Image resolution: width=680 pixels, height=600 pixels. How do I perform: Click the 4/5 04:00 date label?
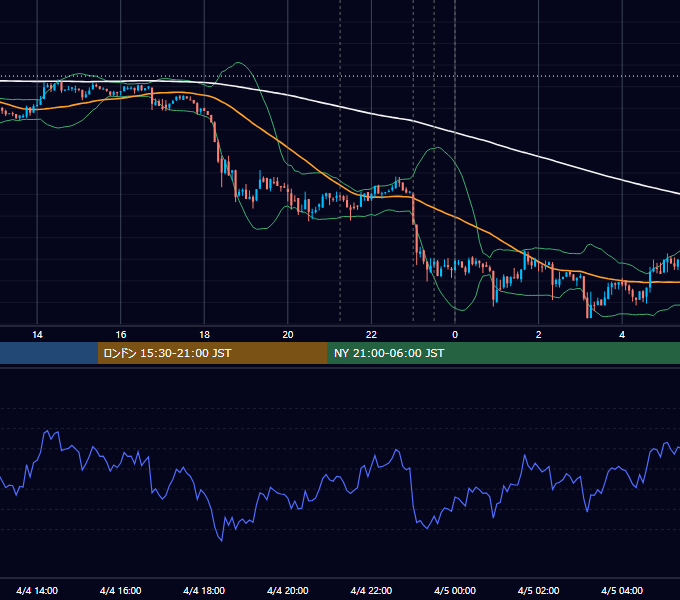coord(622,590)
